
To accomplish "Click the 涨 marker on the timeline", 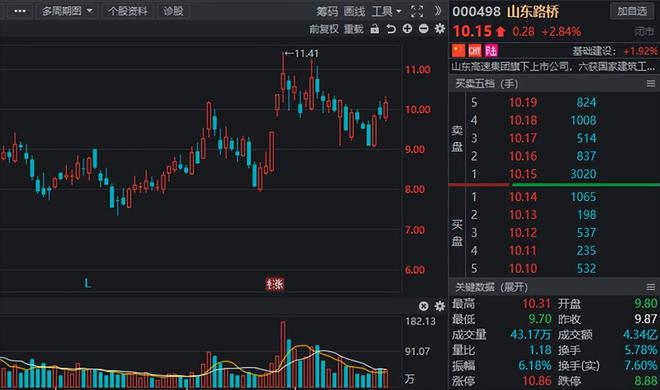I will click(x=275, y=284).
